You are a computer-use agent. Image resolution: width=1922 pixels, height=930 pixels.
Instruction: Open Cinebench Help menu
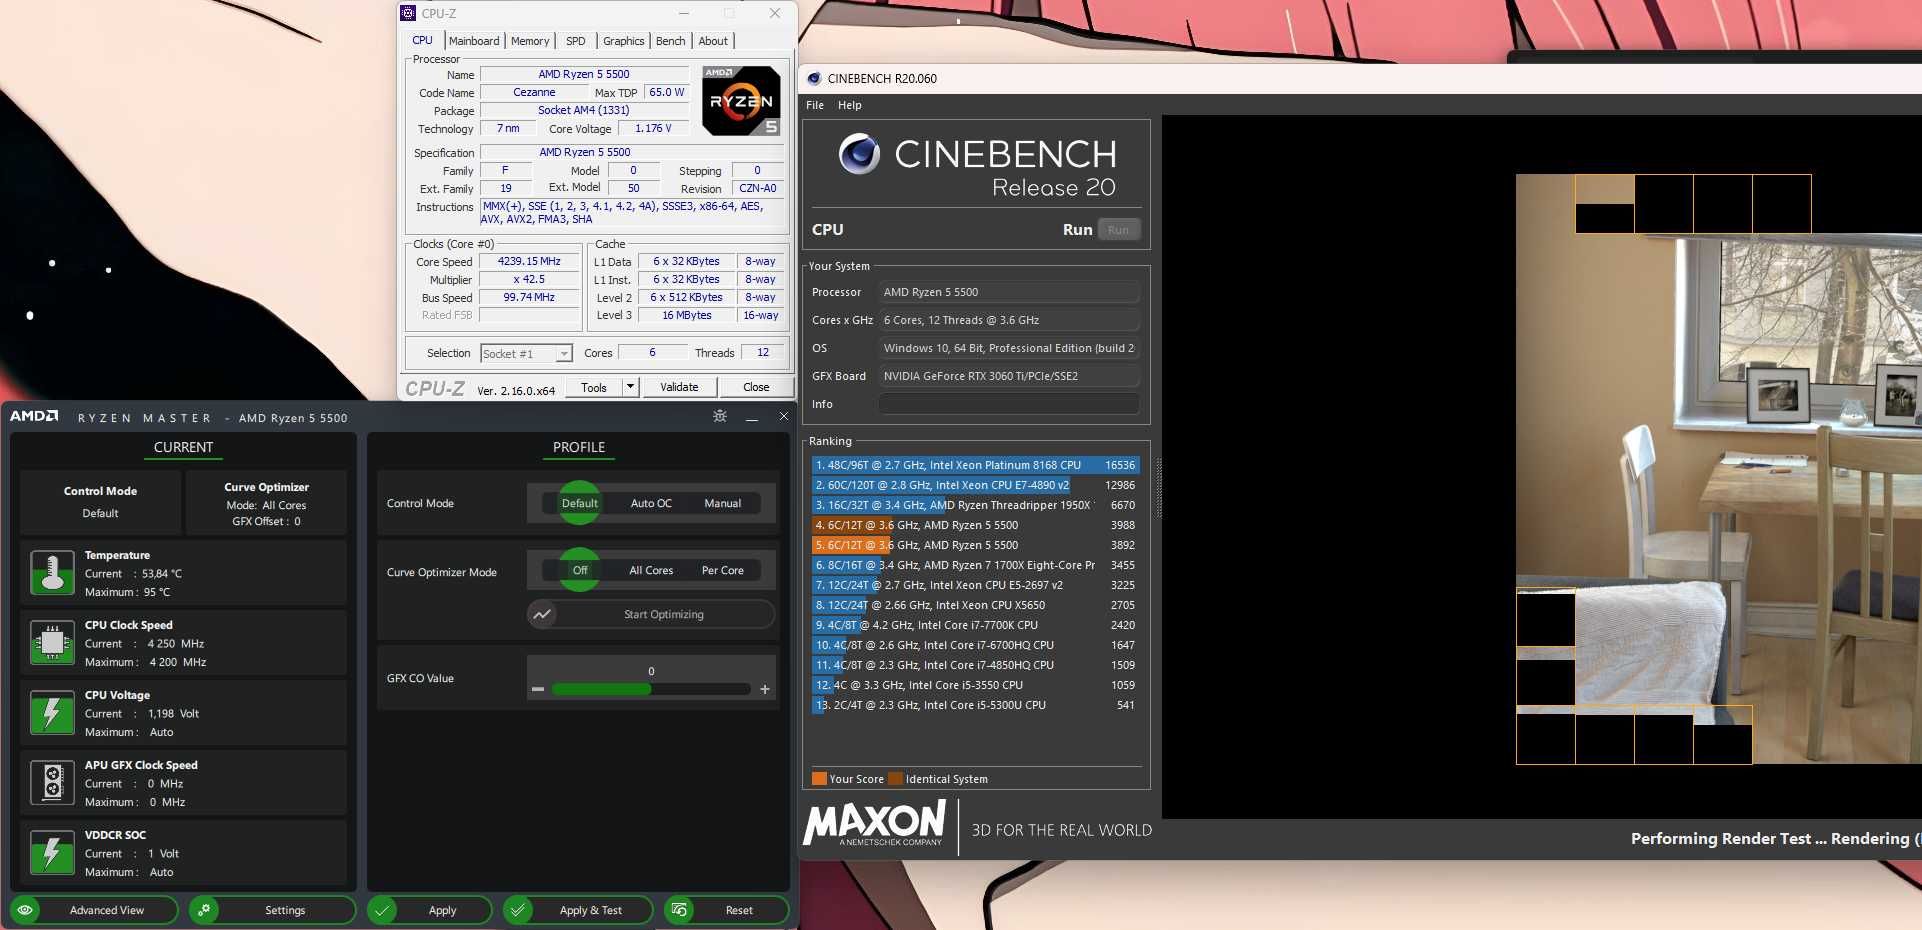click(x=850, y=105)
